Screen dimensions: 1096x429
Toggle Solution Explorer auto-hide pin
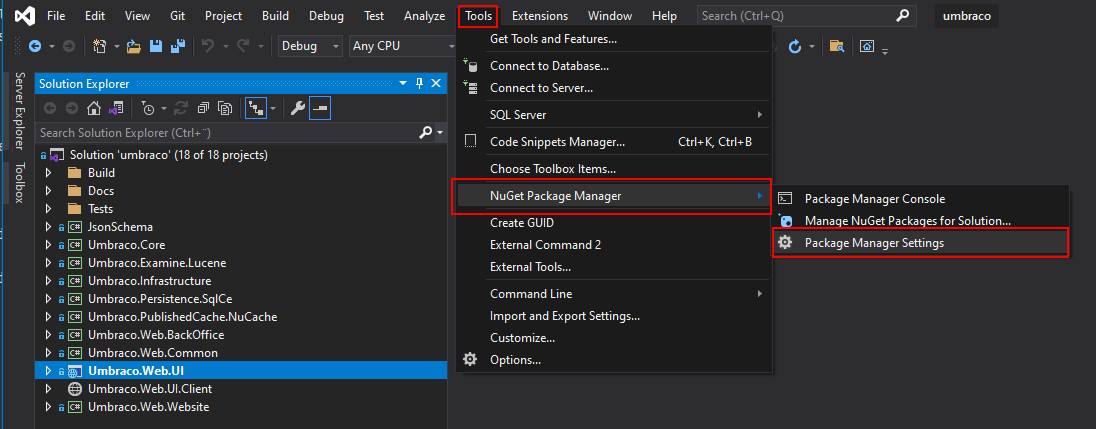click(420, 84)
